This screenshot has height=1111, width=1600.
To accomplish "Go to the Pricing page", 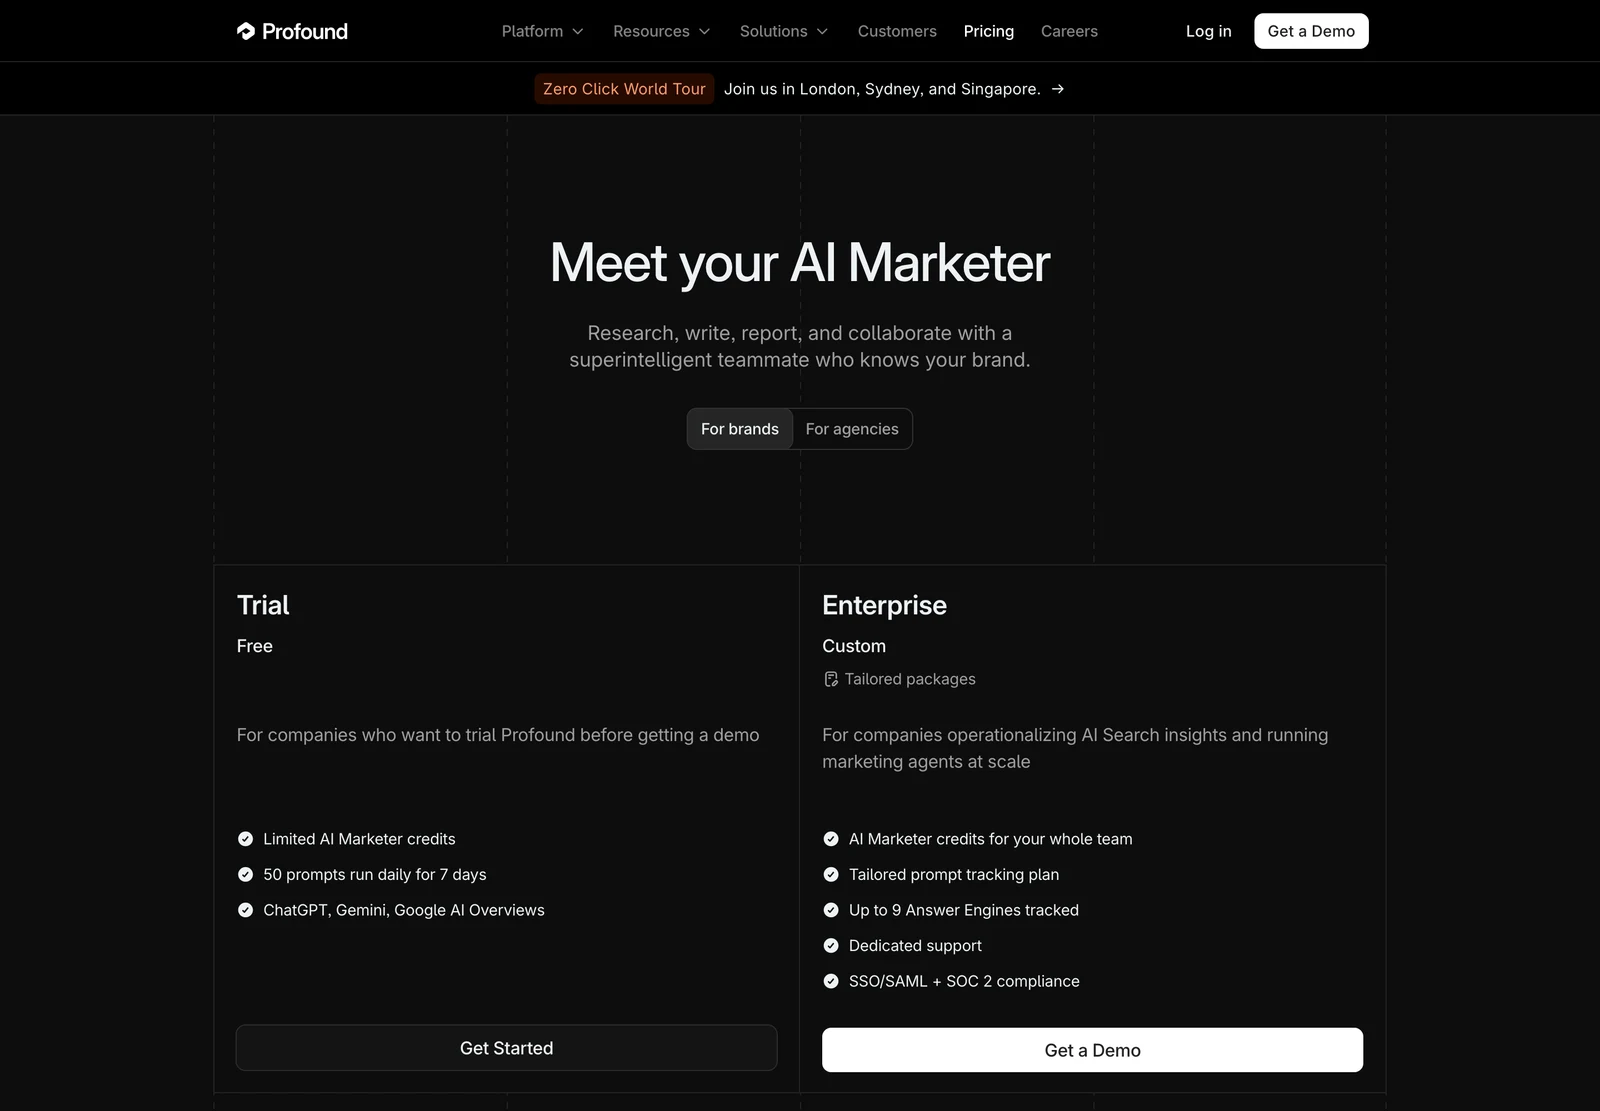I will (989, 31).
